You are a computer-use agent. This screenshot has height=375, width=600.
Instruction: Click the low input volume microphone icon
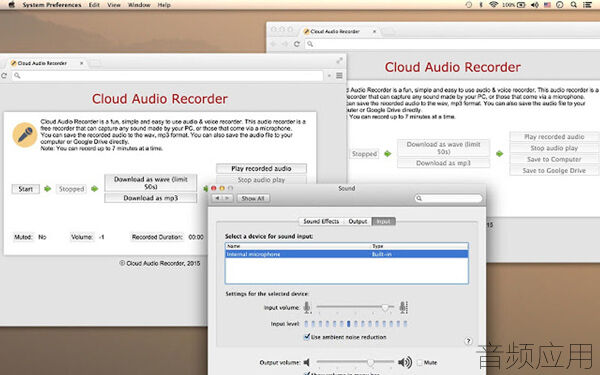307,307
